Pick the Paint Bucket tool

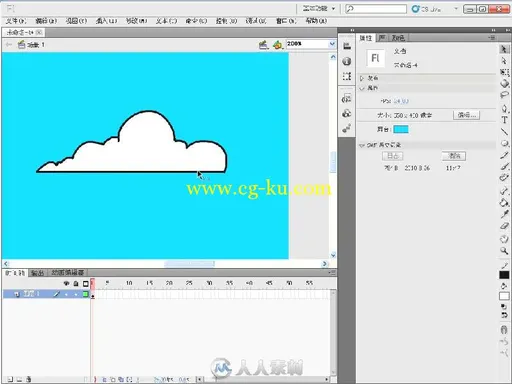pyautogui.click(x=504, y=202)
